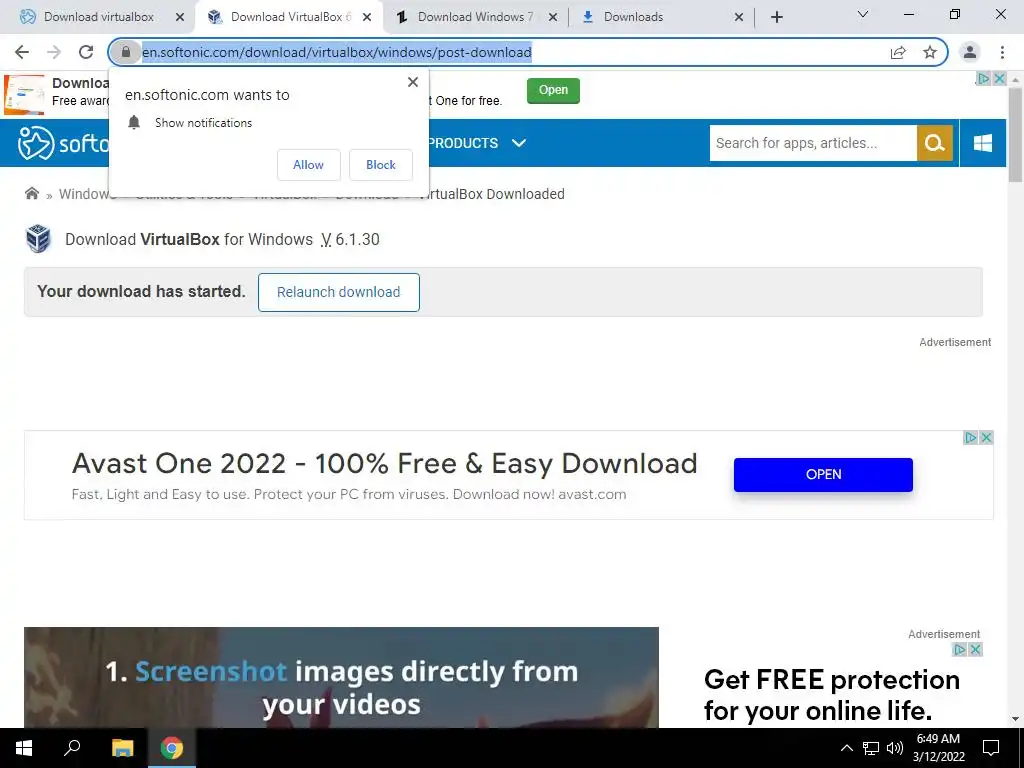Image resolution: width=1024 pixels, height=768 pixels.
Task: Go to the home breadcrumb icon
Action: click(32, 193)
